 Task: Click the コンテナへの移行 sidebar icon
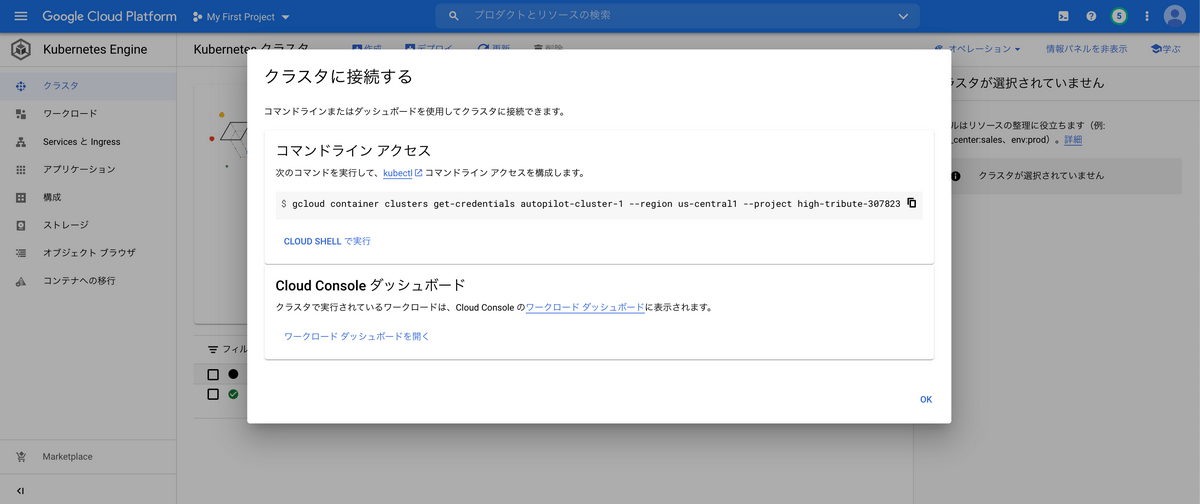coord(21,281)
